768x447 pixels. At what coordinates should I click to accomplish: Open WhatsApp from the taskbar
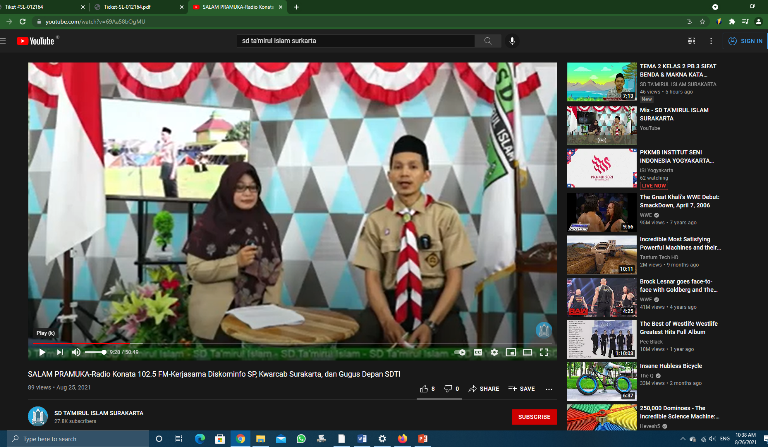click(x=301, y=439)
